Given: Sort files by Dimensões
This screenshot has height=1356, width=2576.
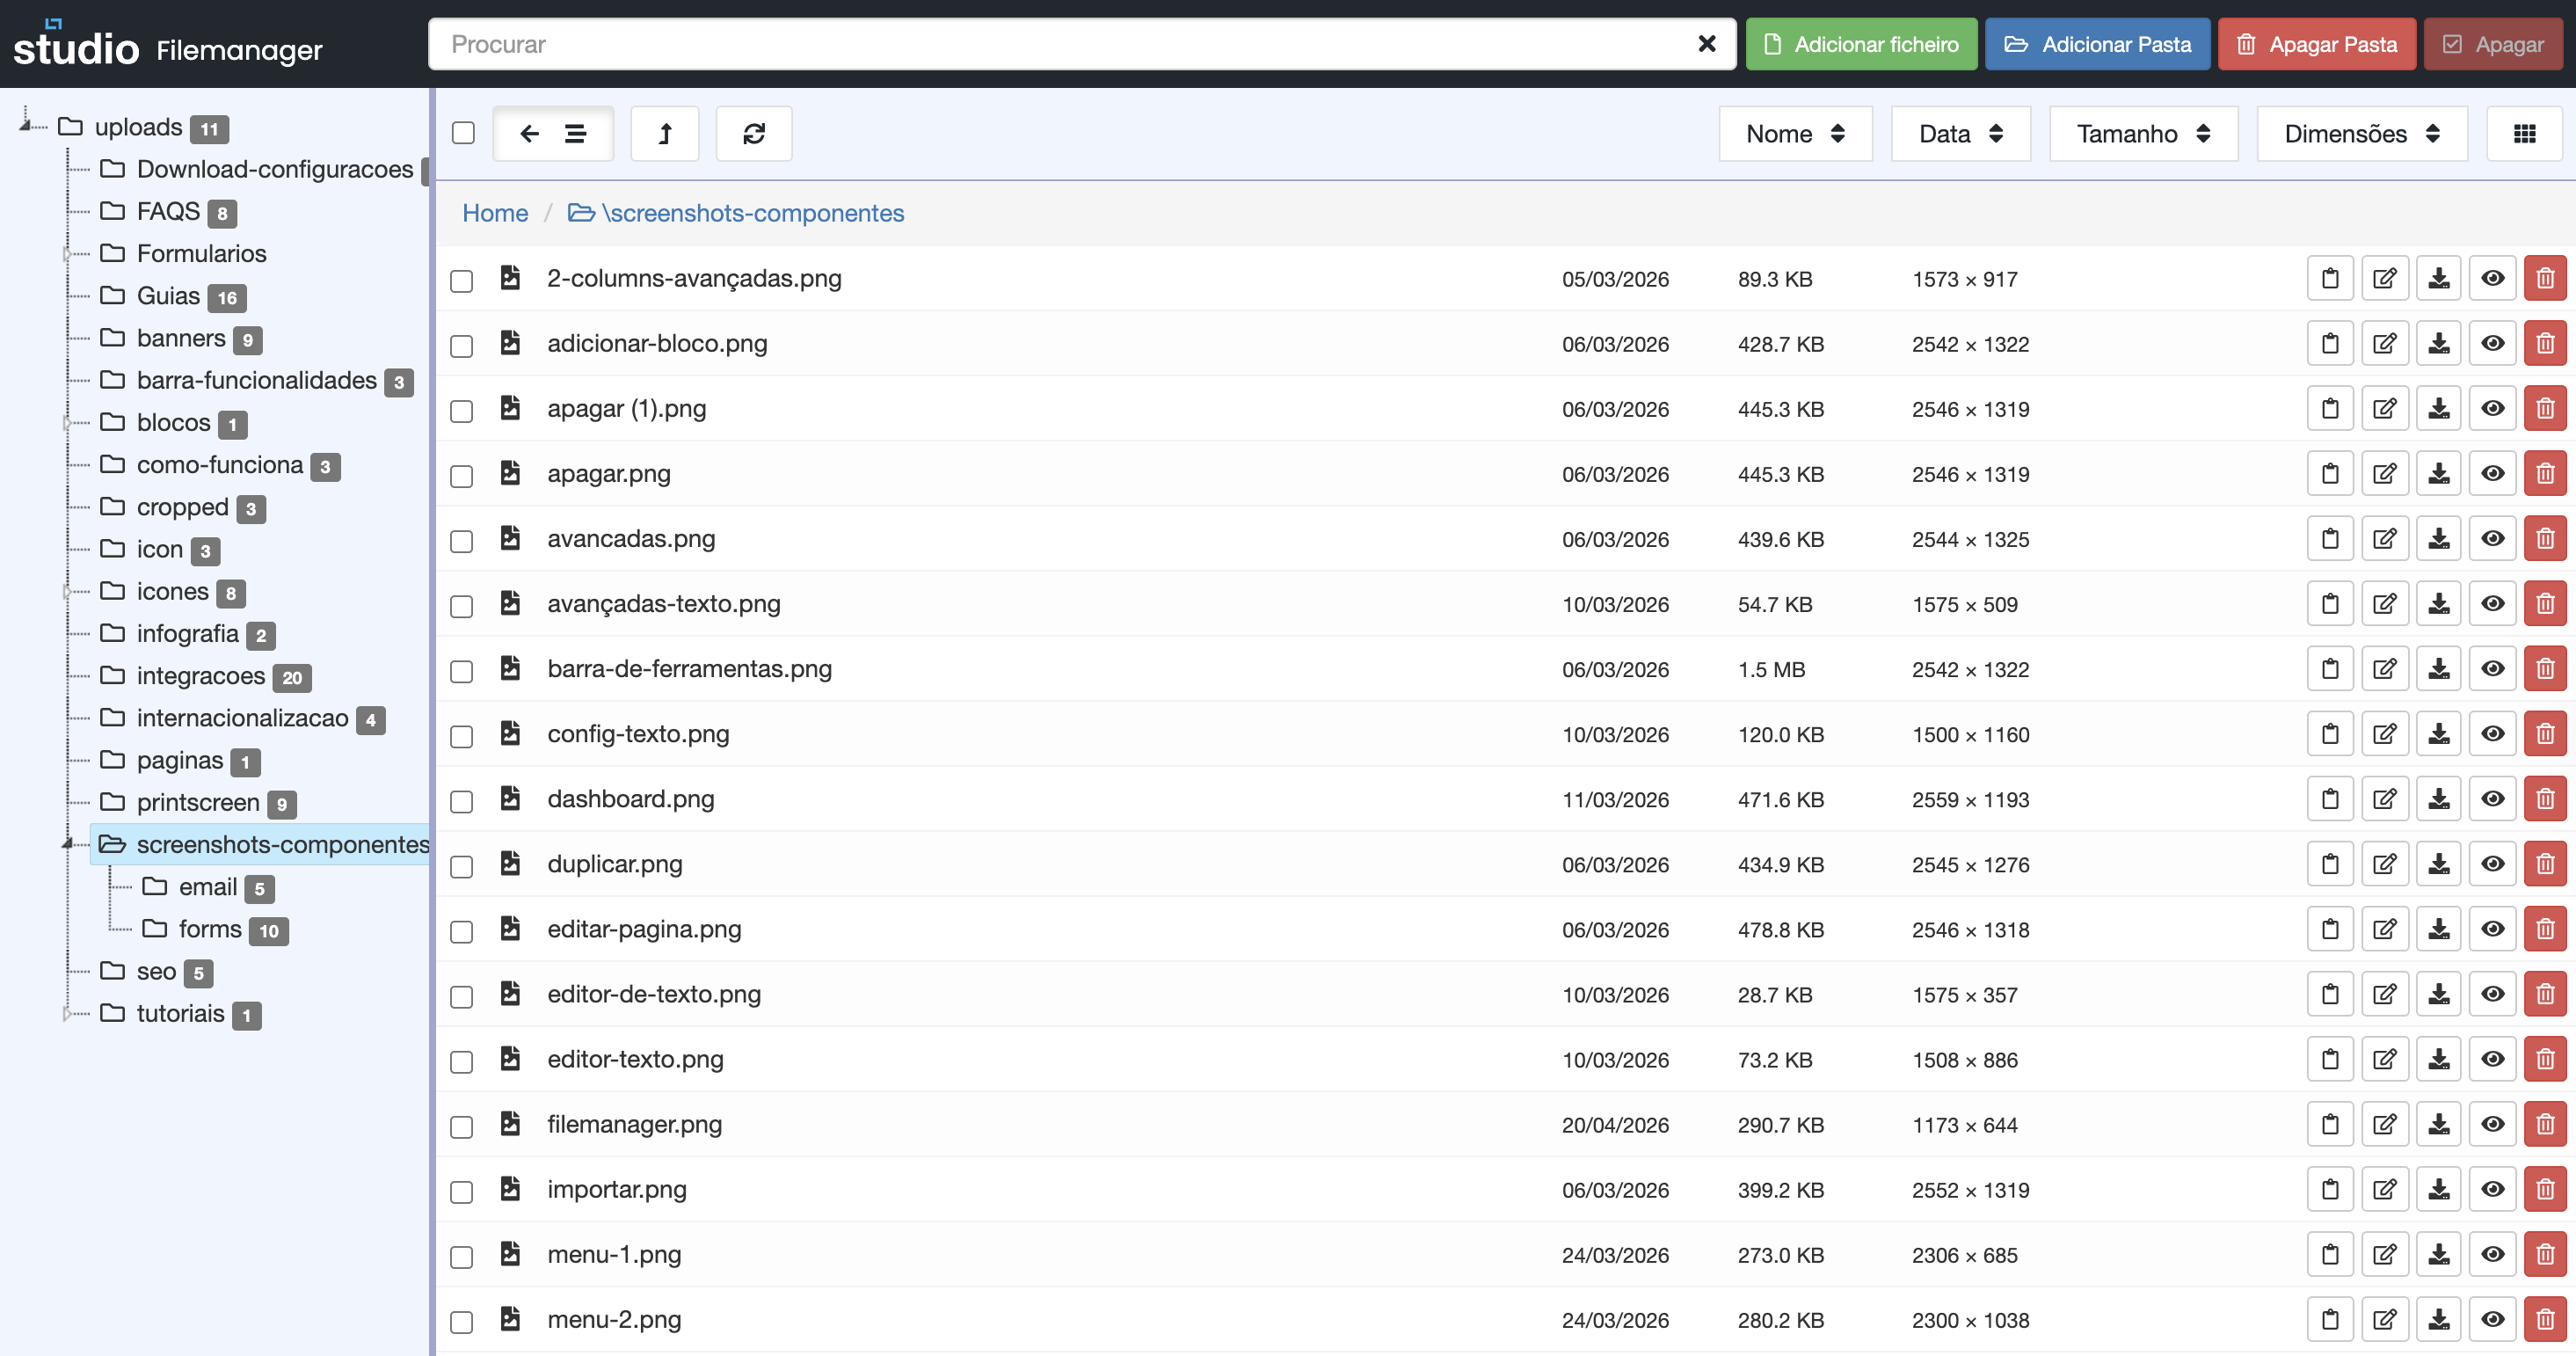Looking at the screenshot, I should point(2361,133).
